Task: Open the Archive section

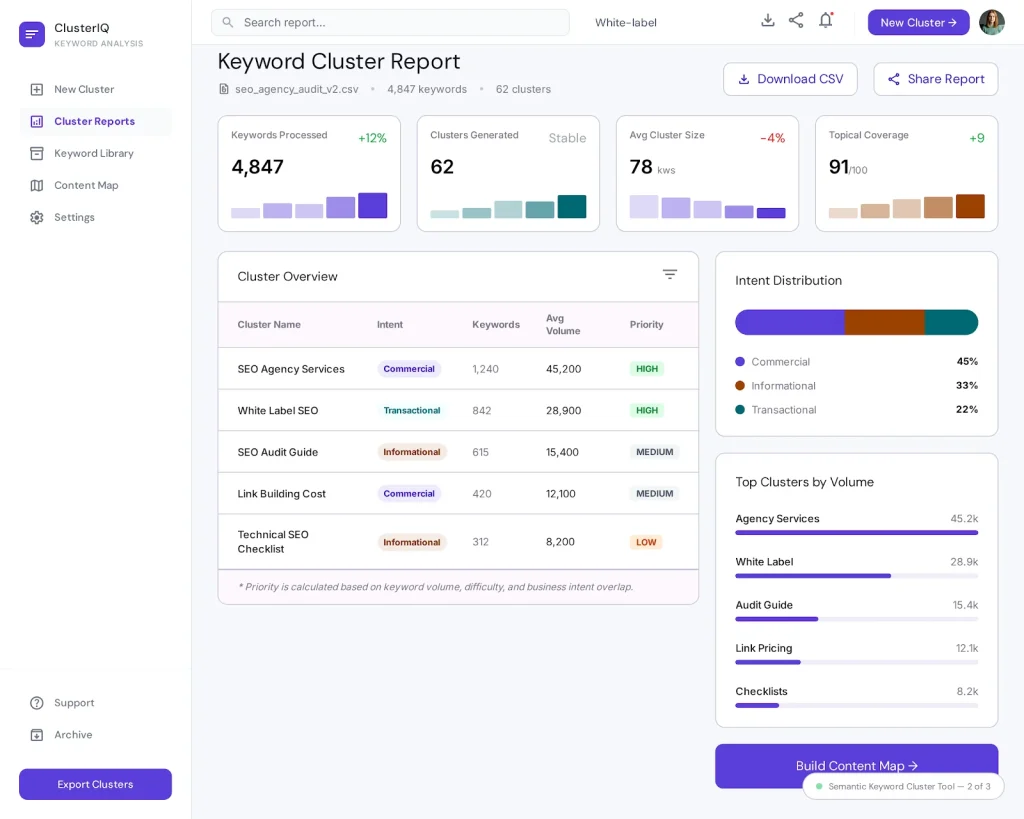Action: (95, 735)
